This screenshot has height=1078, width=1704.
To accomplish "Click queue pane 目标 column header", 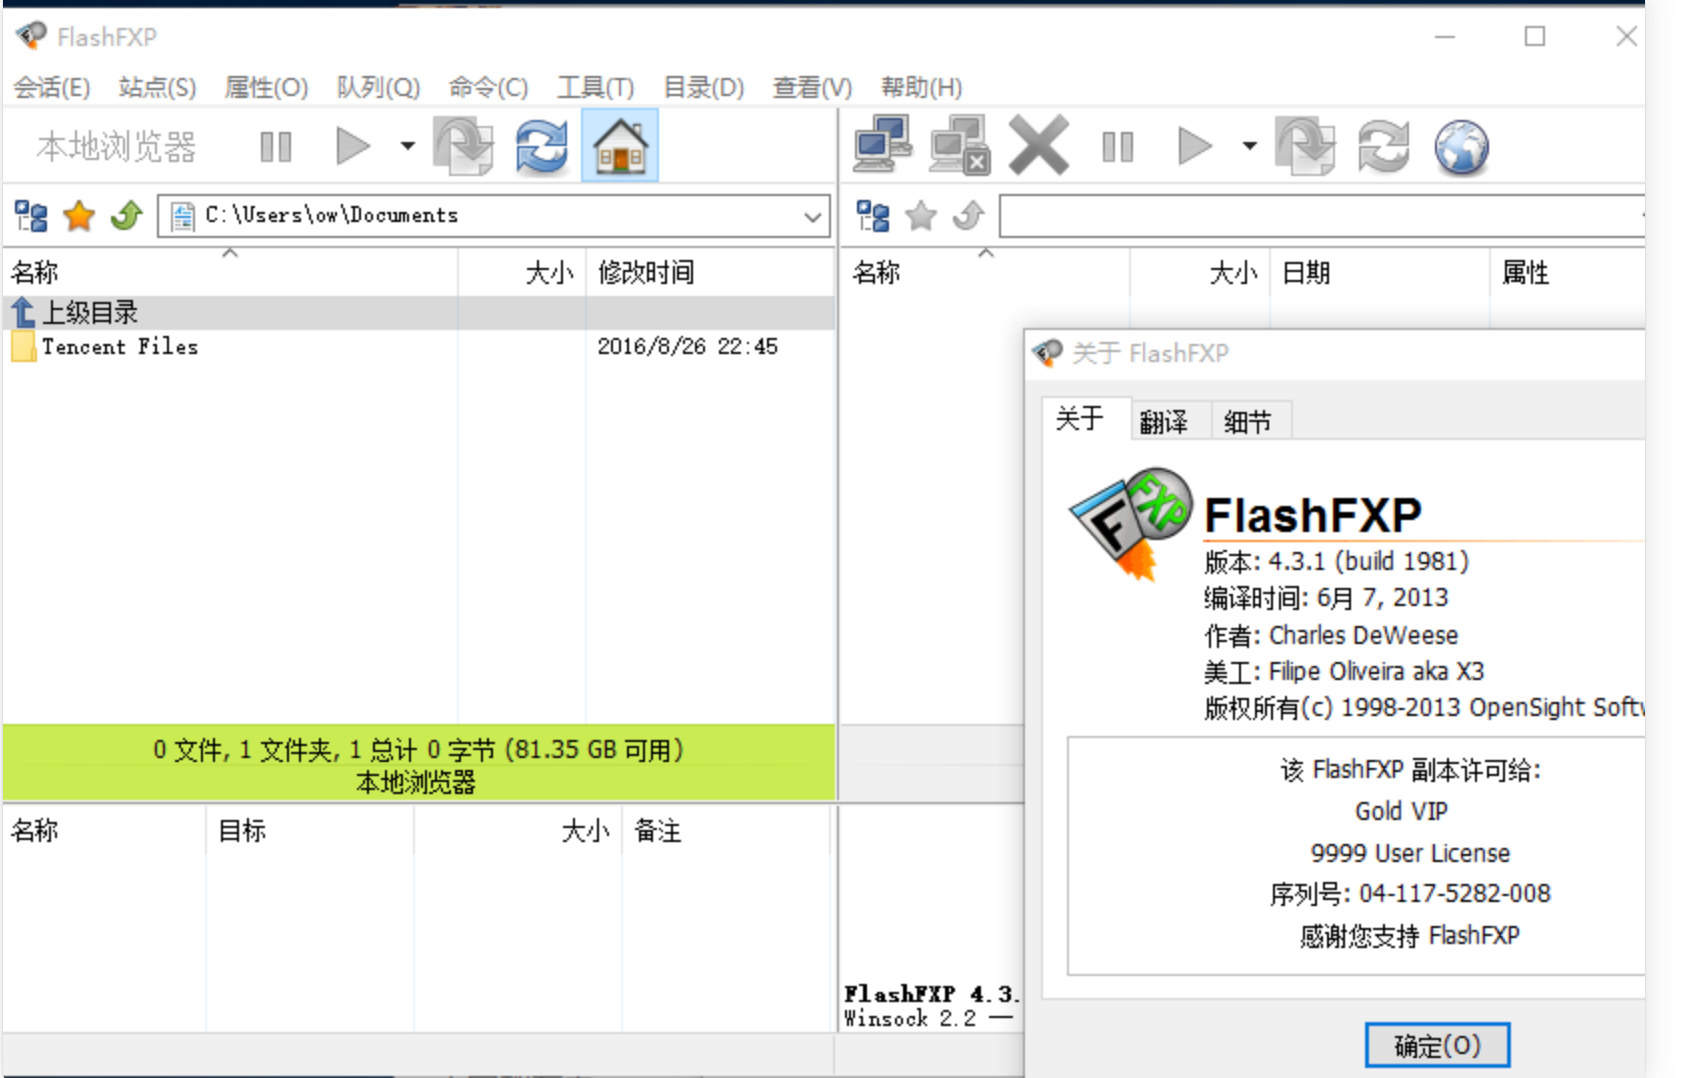I will point(310,830).
